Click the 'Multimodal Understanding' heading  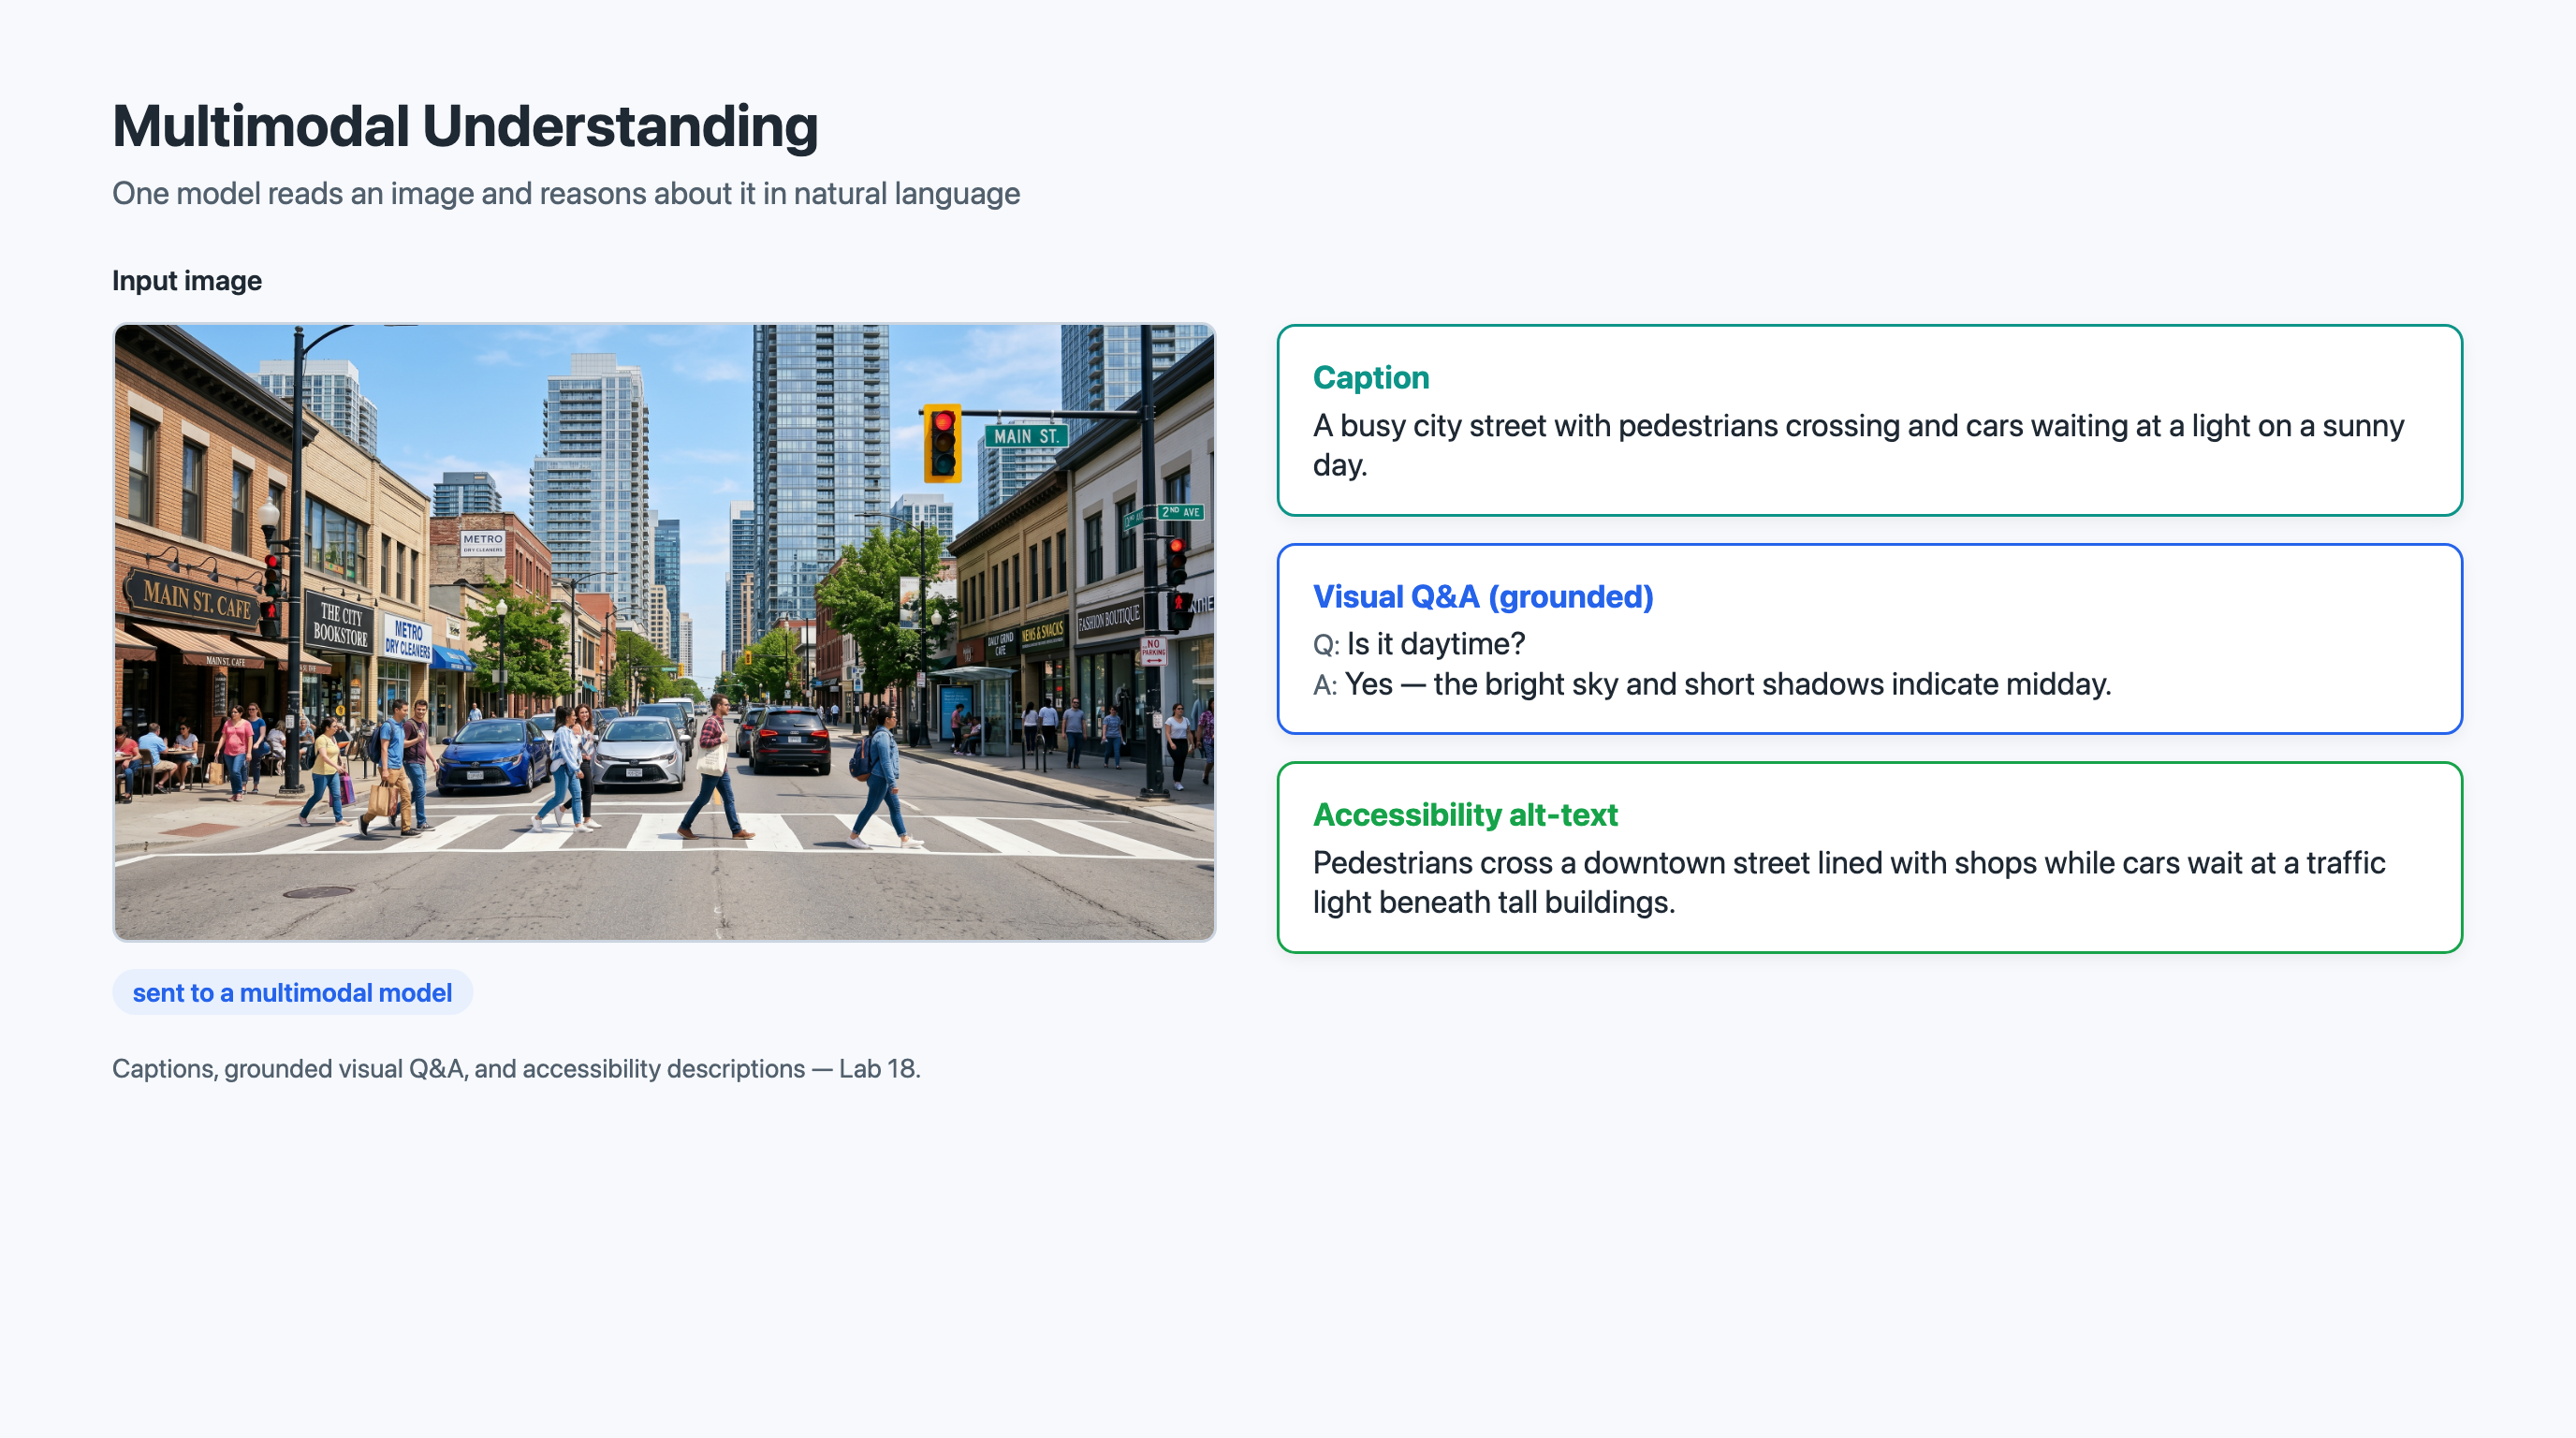(x=465, y=126)
